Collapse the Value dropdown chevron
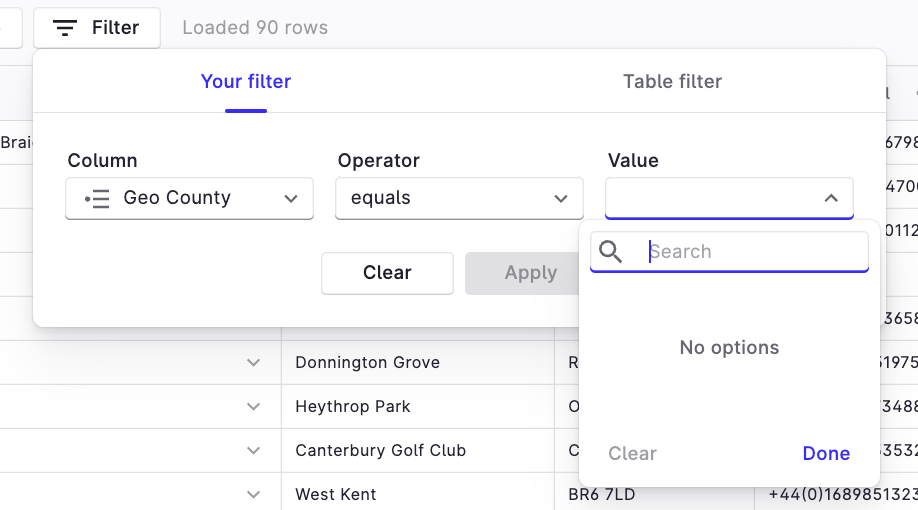 click(x=831, y=198)
